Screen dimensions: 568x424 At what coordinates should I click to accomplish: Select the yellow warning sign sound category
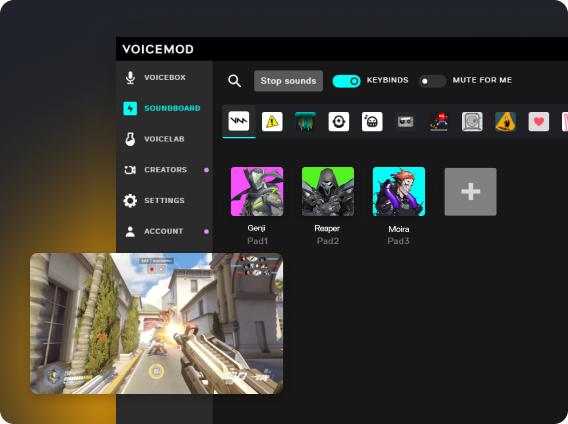point(272,121)
